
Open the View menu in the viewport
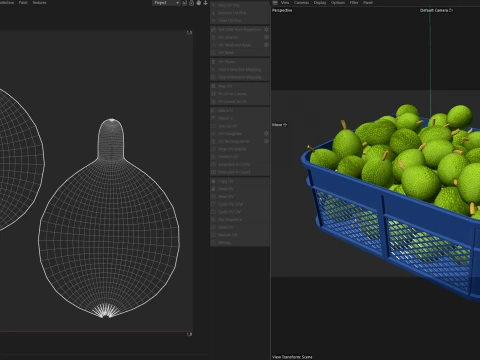(x=285, y=3)
